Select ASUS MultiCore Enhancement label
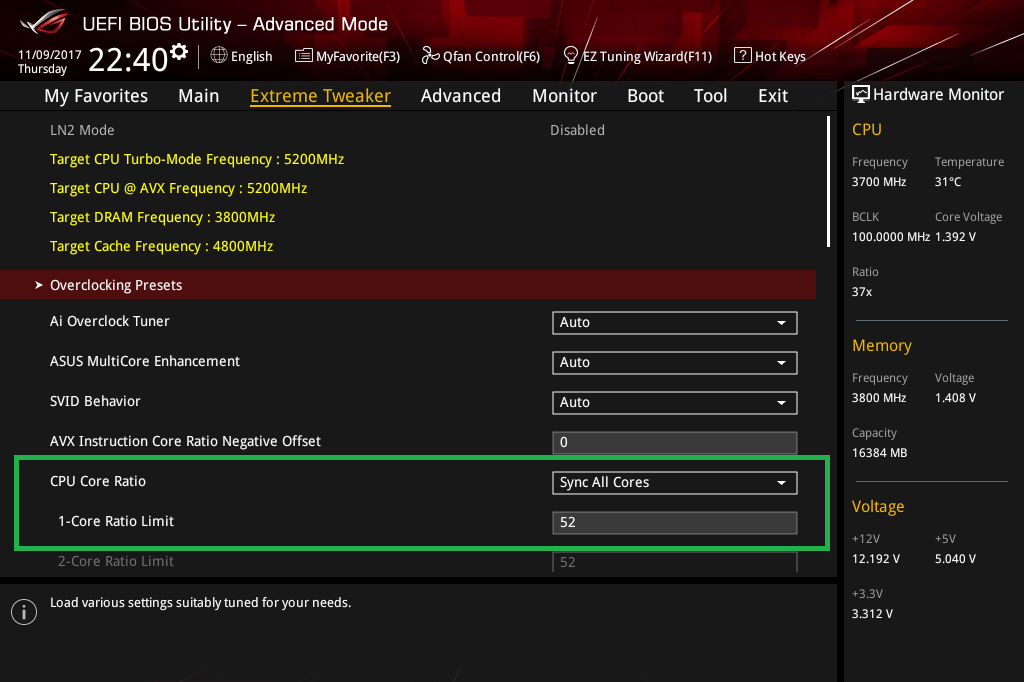The image size is (1024, 682). [145, 361]
